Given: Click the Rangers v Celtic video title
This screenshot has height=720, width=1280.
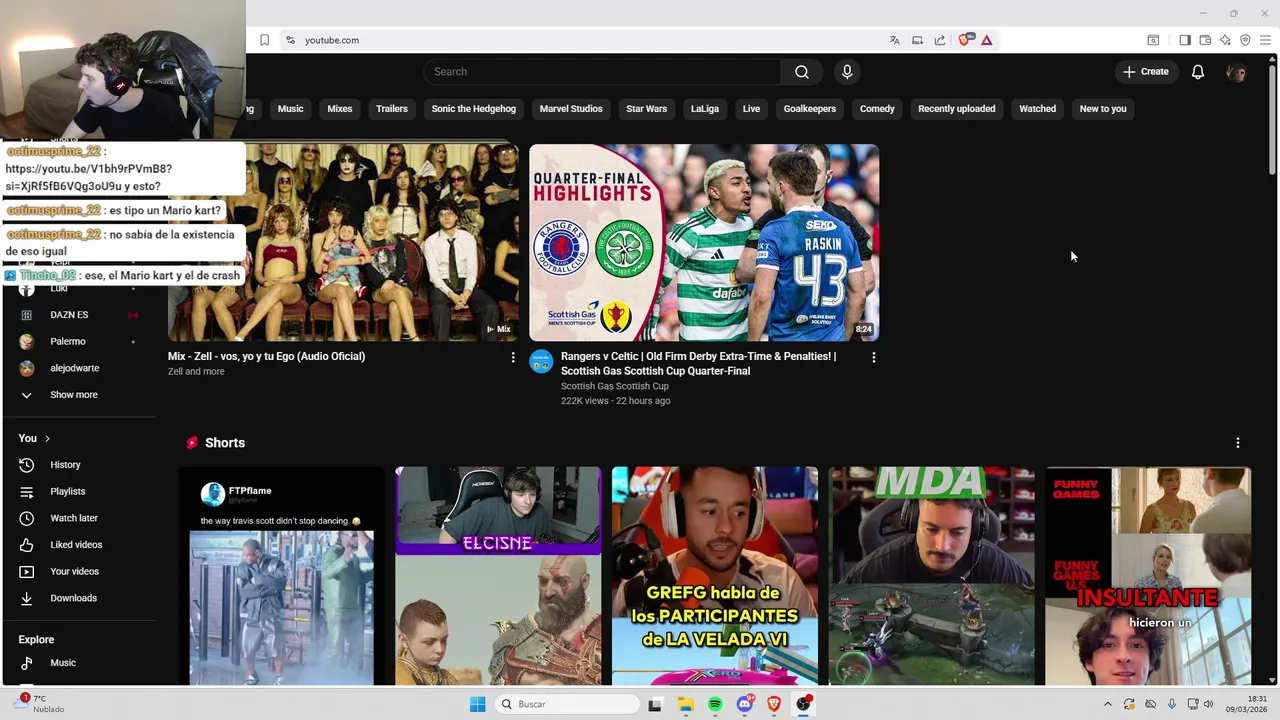Looking at the screenshot, I should coord(698,363).
